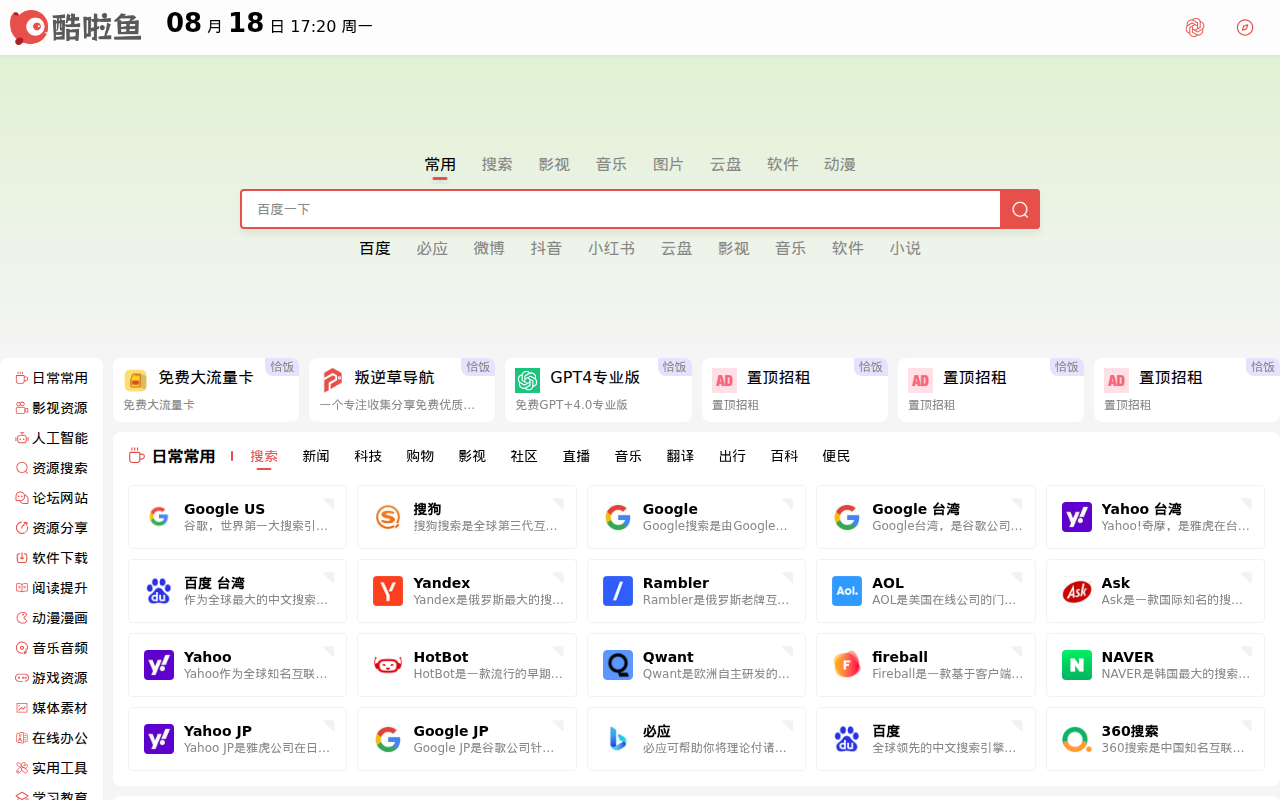This screenshot has width=1280, height=800.
Task: Switch to the 图片 search category tab
Action: (668, 164)
